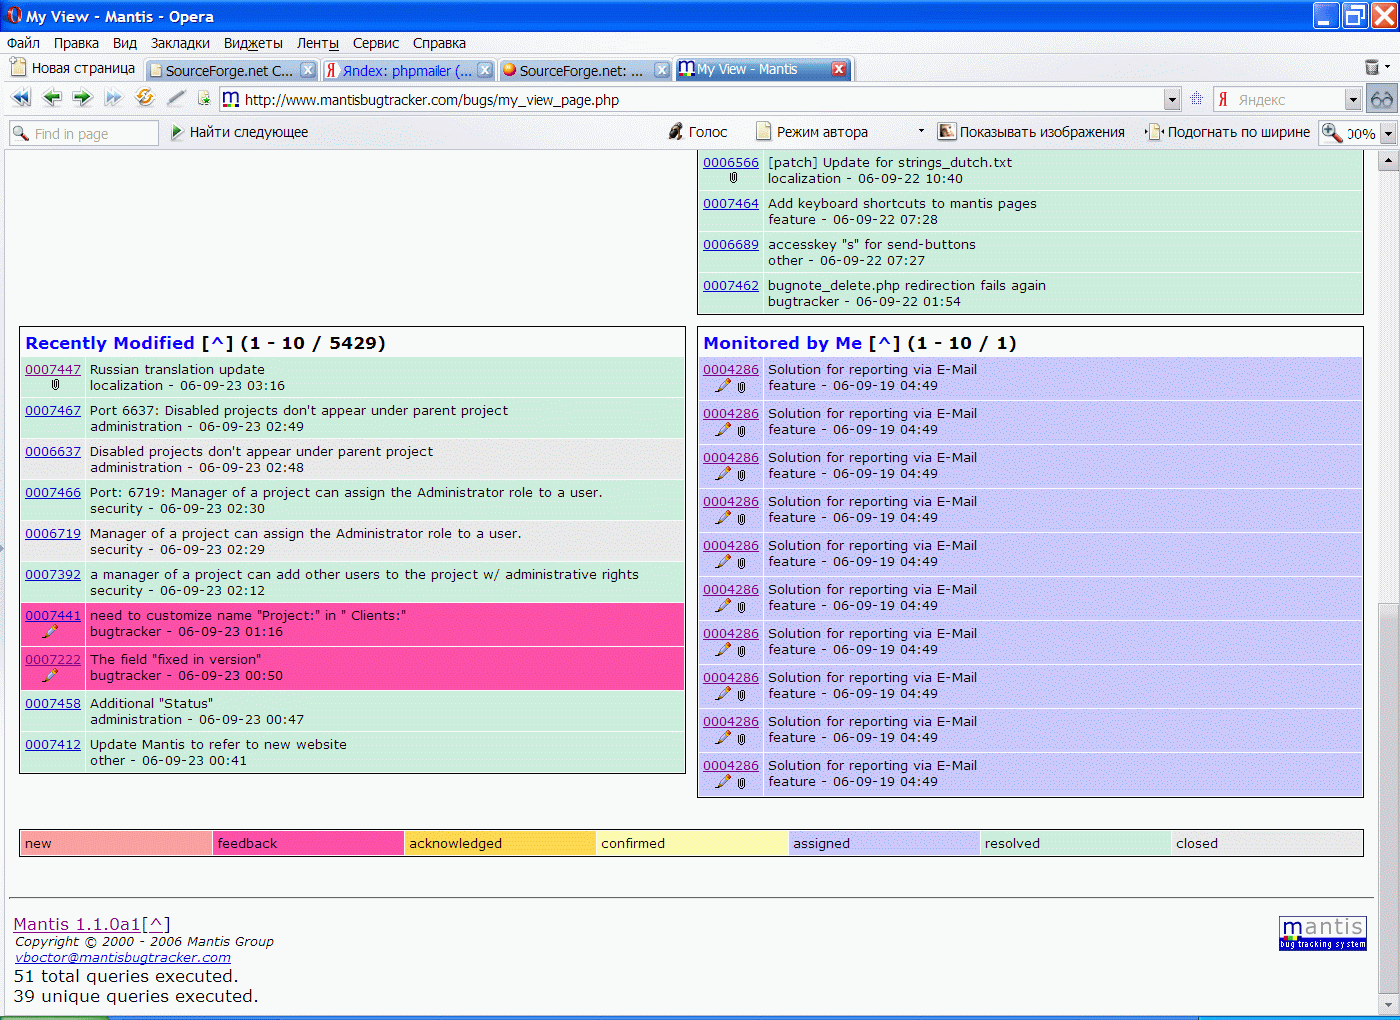Click the Rewind double-arrow navigation icon
Viewport: 1400px width, 1020px height.
(21, 98)
